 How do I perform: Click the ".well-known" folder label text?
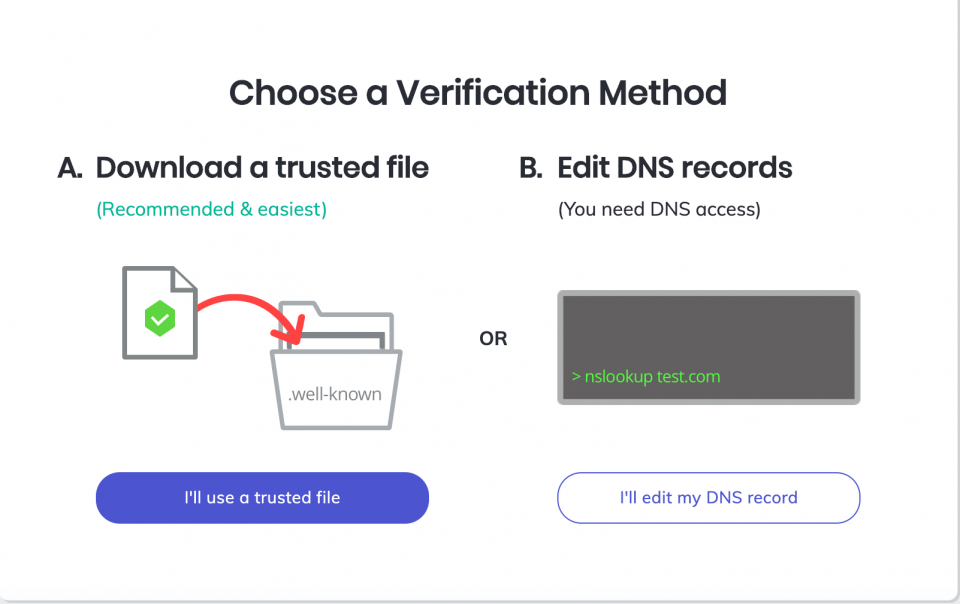coord(335,394)
